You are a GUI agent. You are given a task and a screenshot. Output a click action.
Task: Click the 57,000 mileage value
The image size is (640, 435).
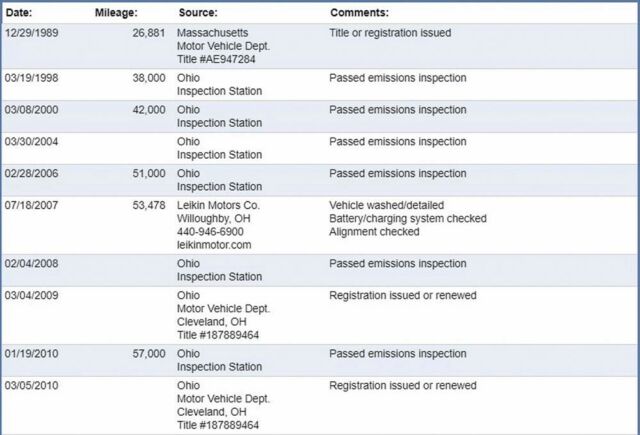[x=149, y=354]
